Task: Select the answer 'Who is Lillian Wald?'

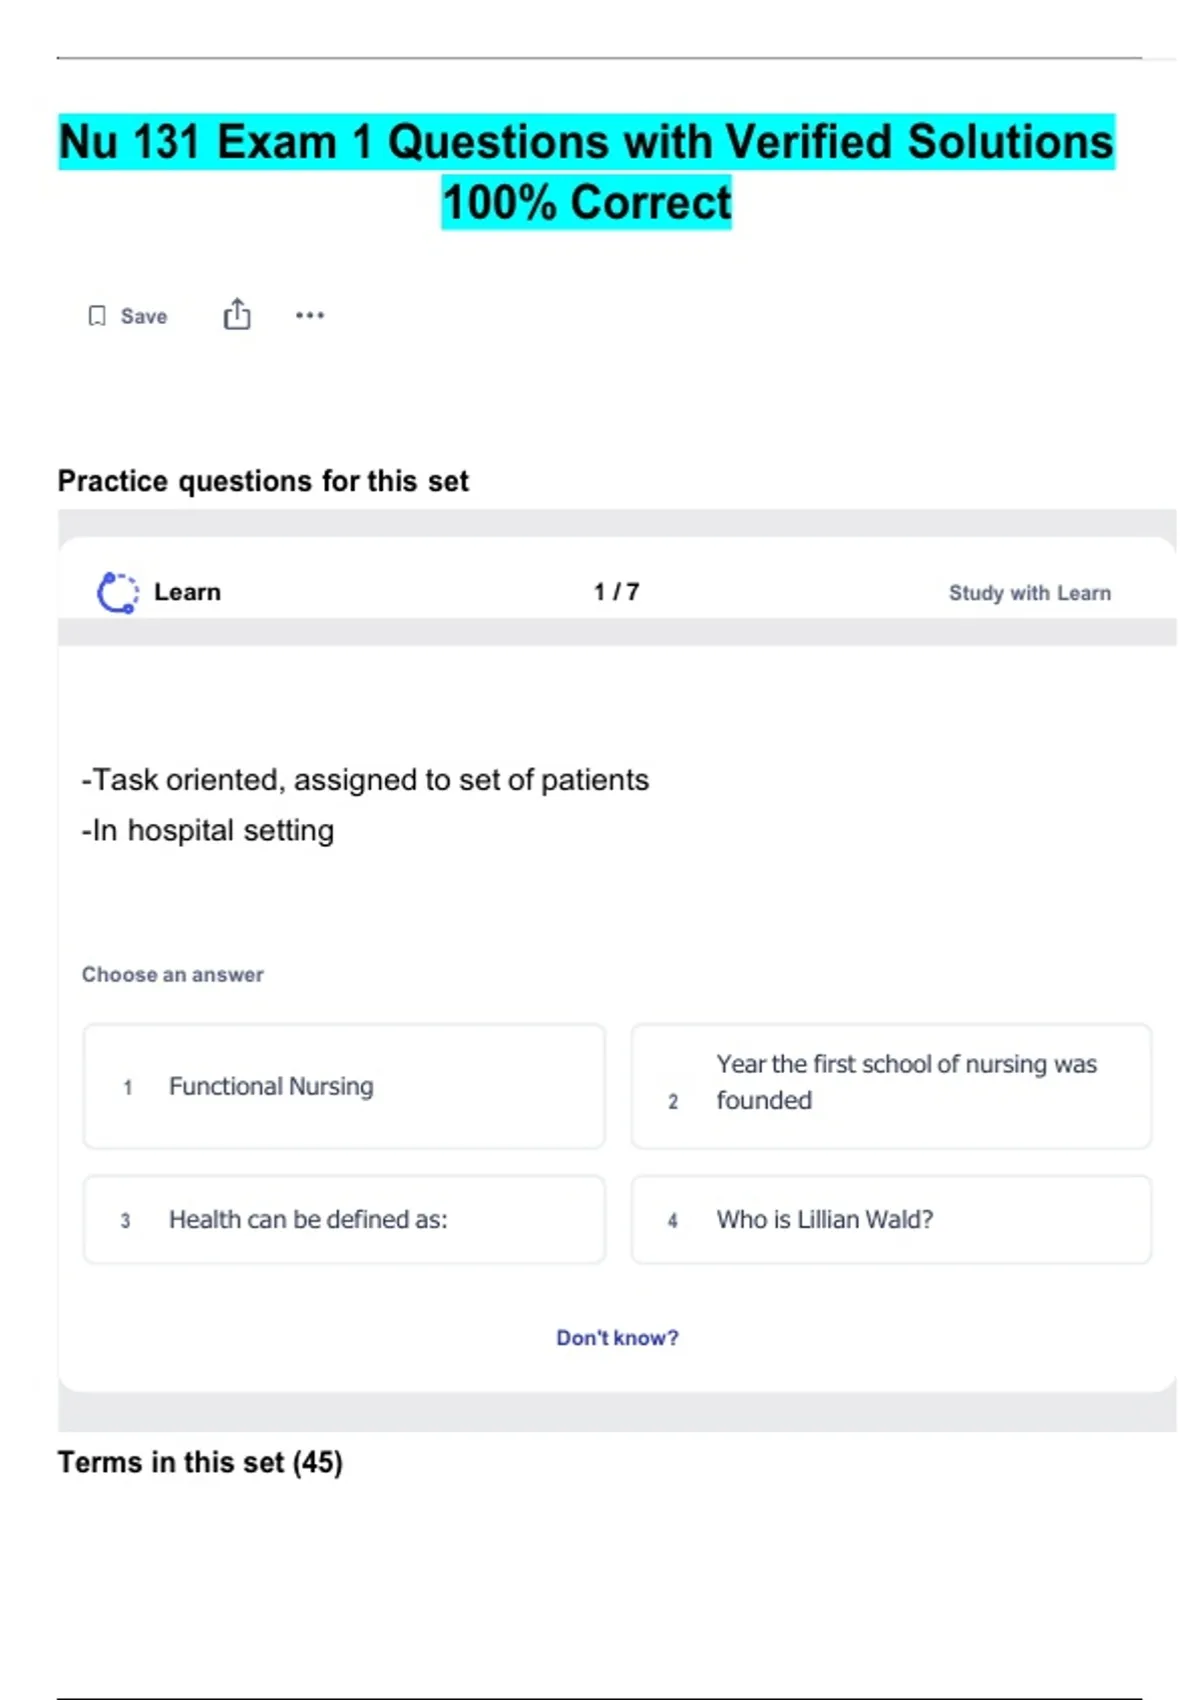Action: (x=891, y=1220)
